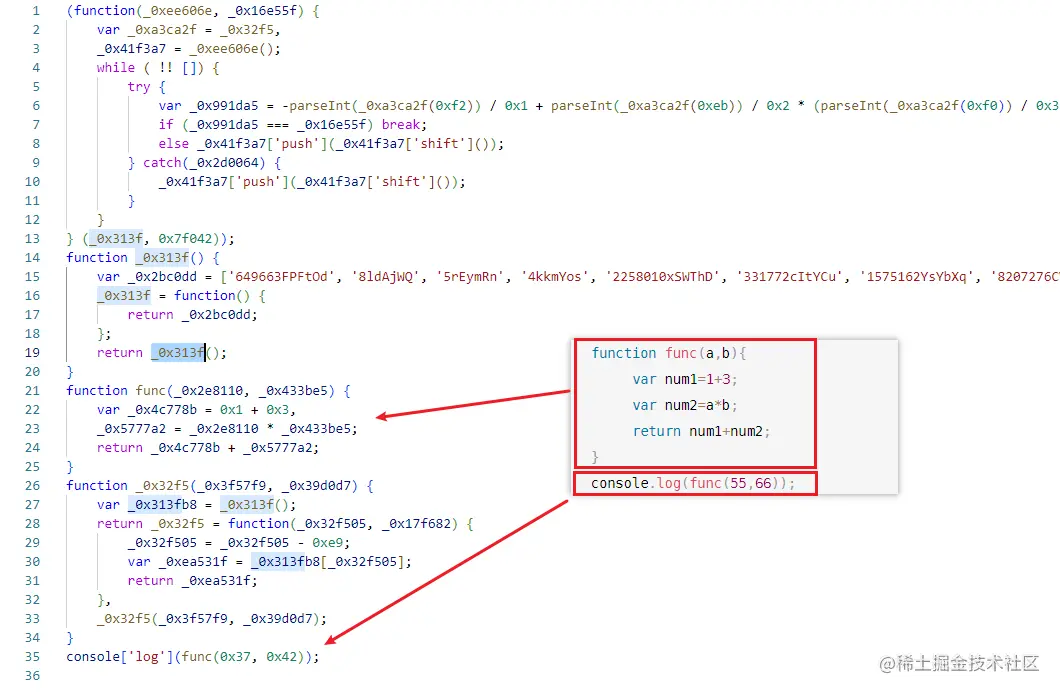Click the 'while' keyword on line 4
1060x694 pixels.
pos(116,68)
